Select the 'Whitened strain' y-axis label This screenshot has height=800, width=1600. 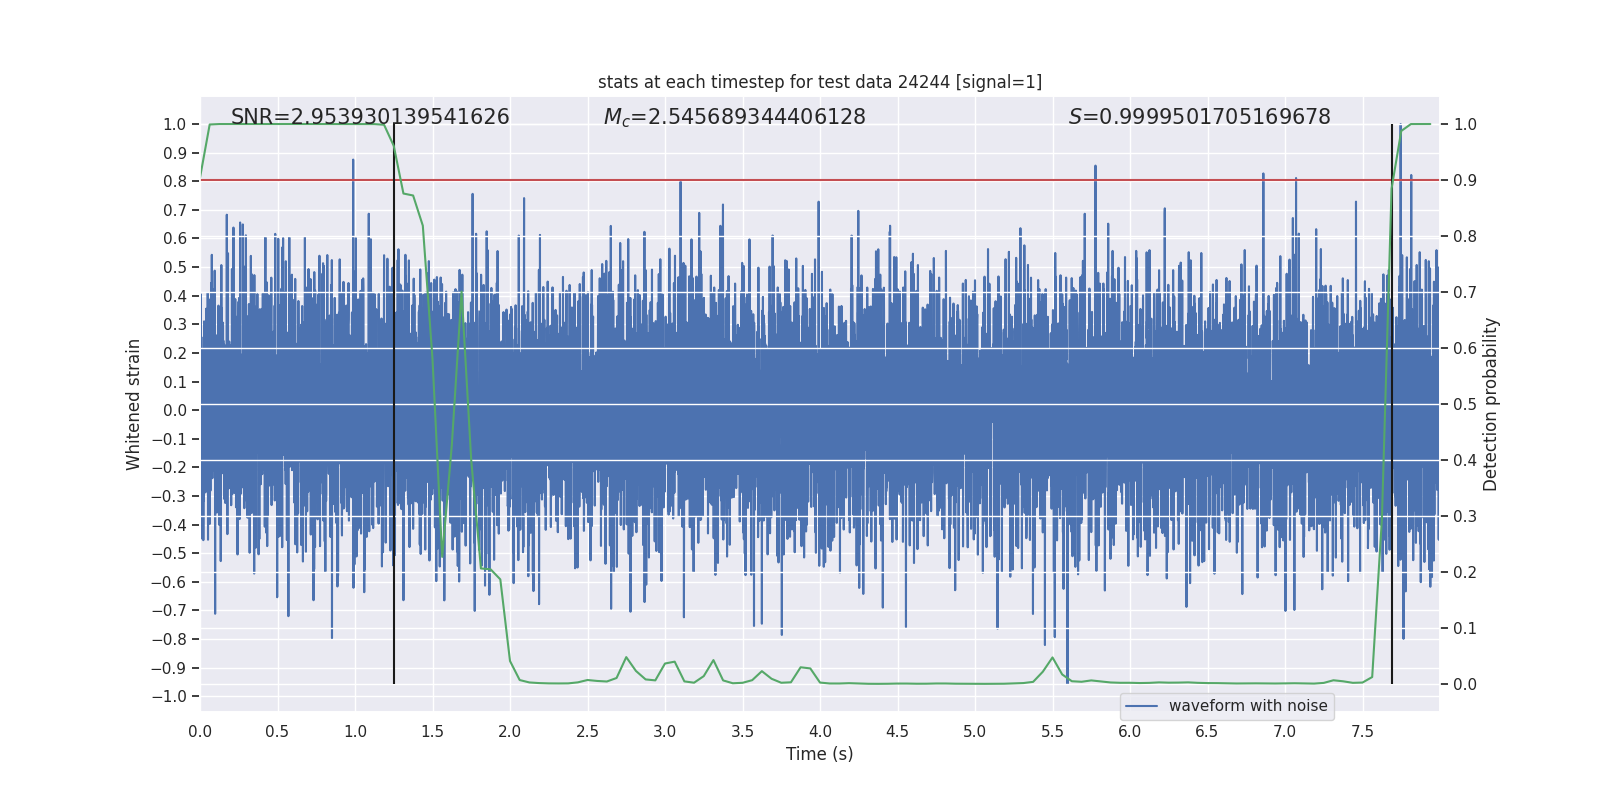click(x=134, y=404)
